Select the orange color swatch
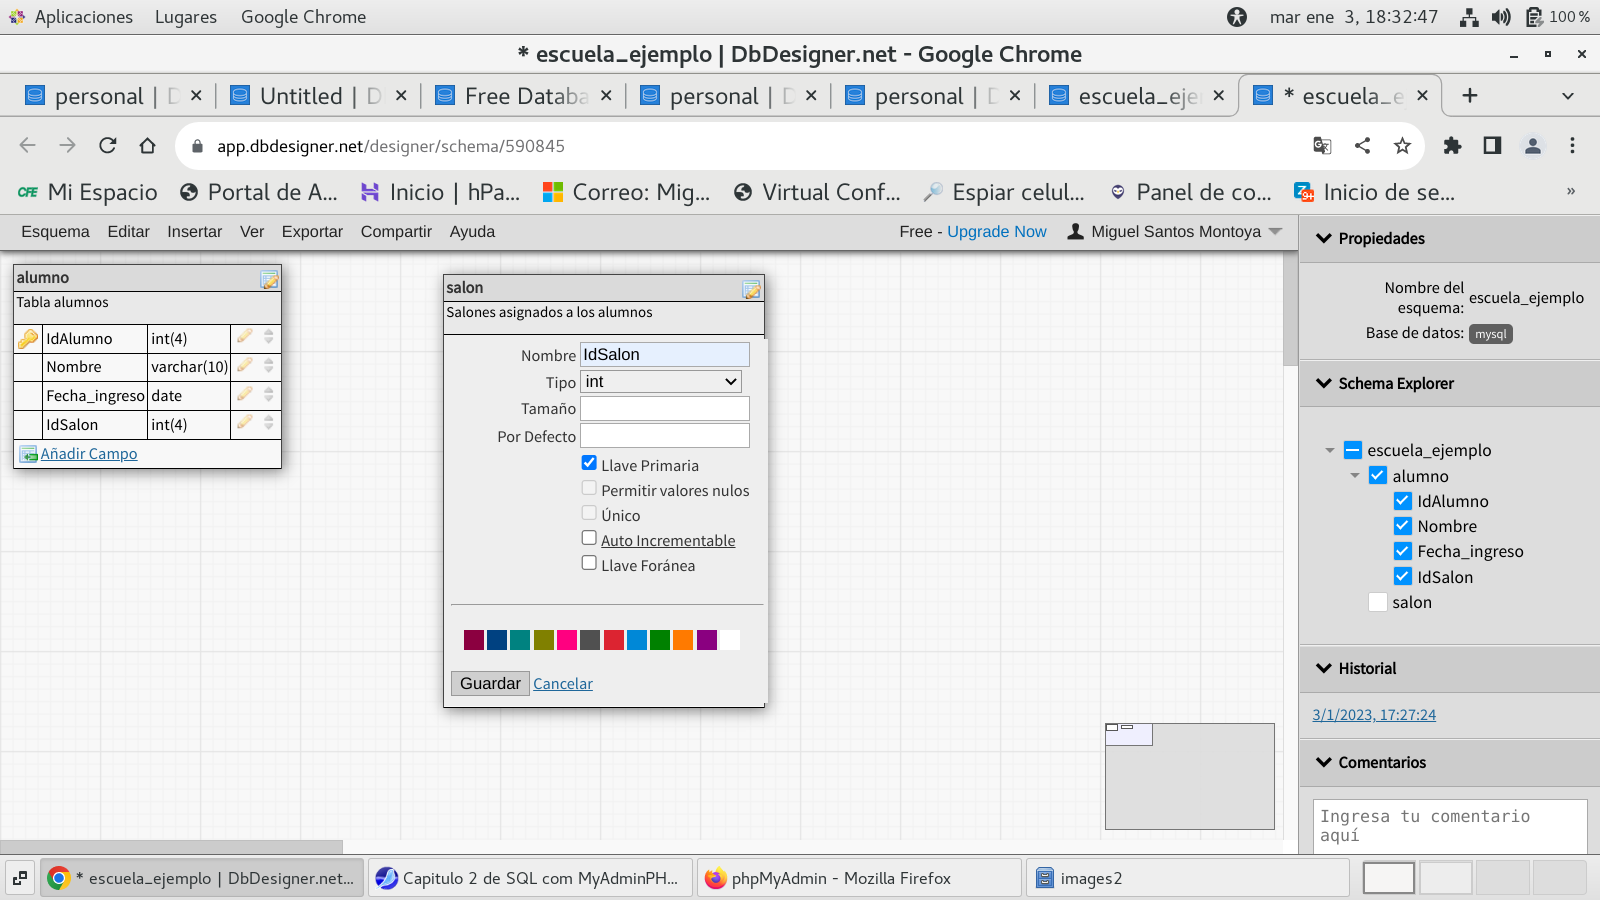Image resolution: width=1600 pixels, height=900 pixels. pyautogui.click(x=683, y=640)
